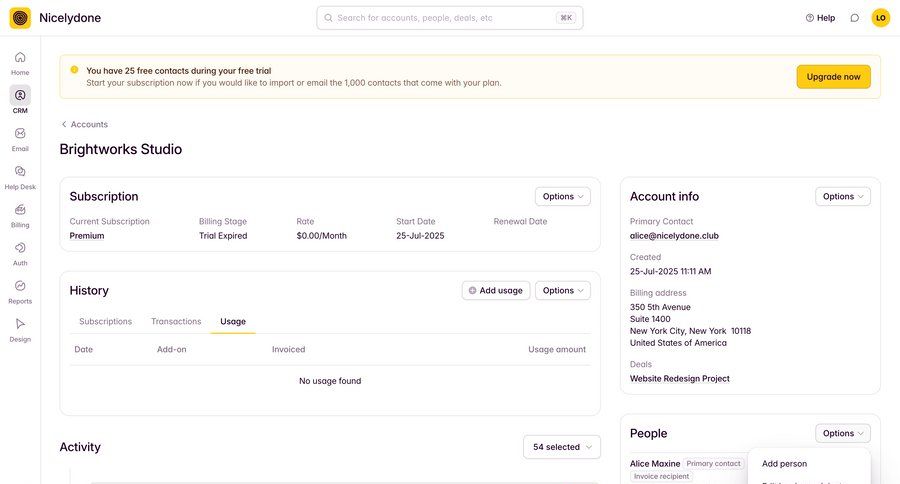
Task: Click the Brightworks Studio title
Action: pos(121,149)
